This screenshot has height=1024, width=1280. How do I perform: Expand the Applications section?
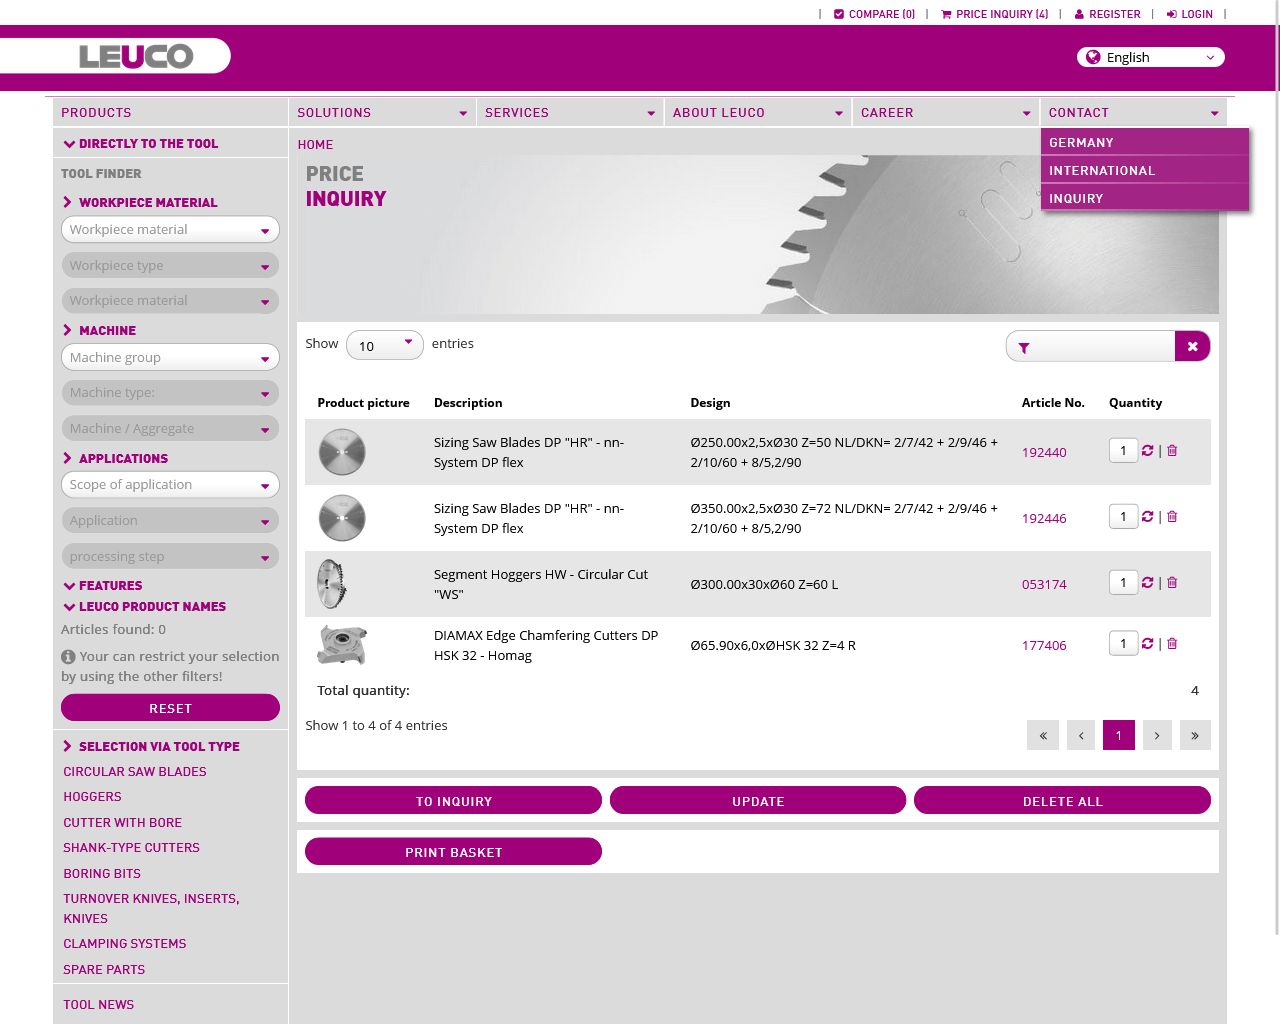coord(115,459)
